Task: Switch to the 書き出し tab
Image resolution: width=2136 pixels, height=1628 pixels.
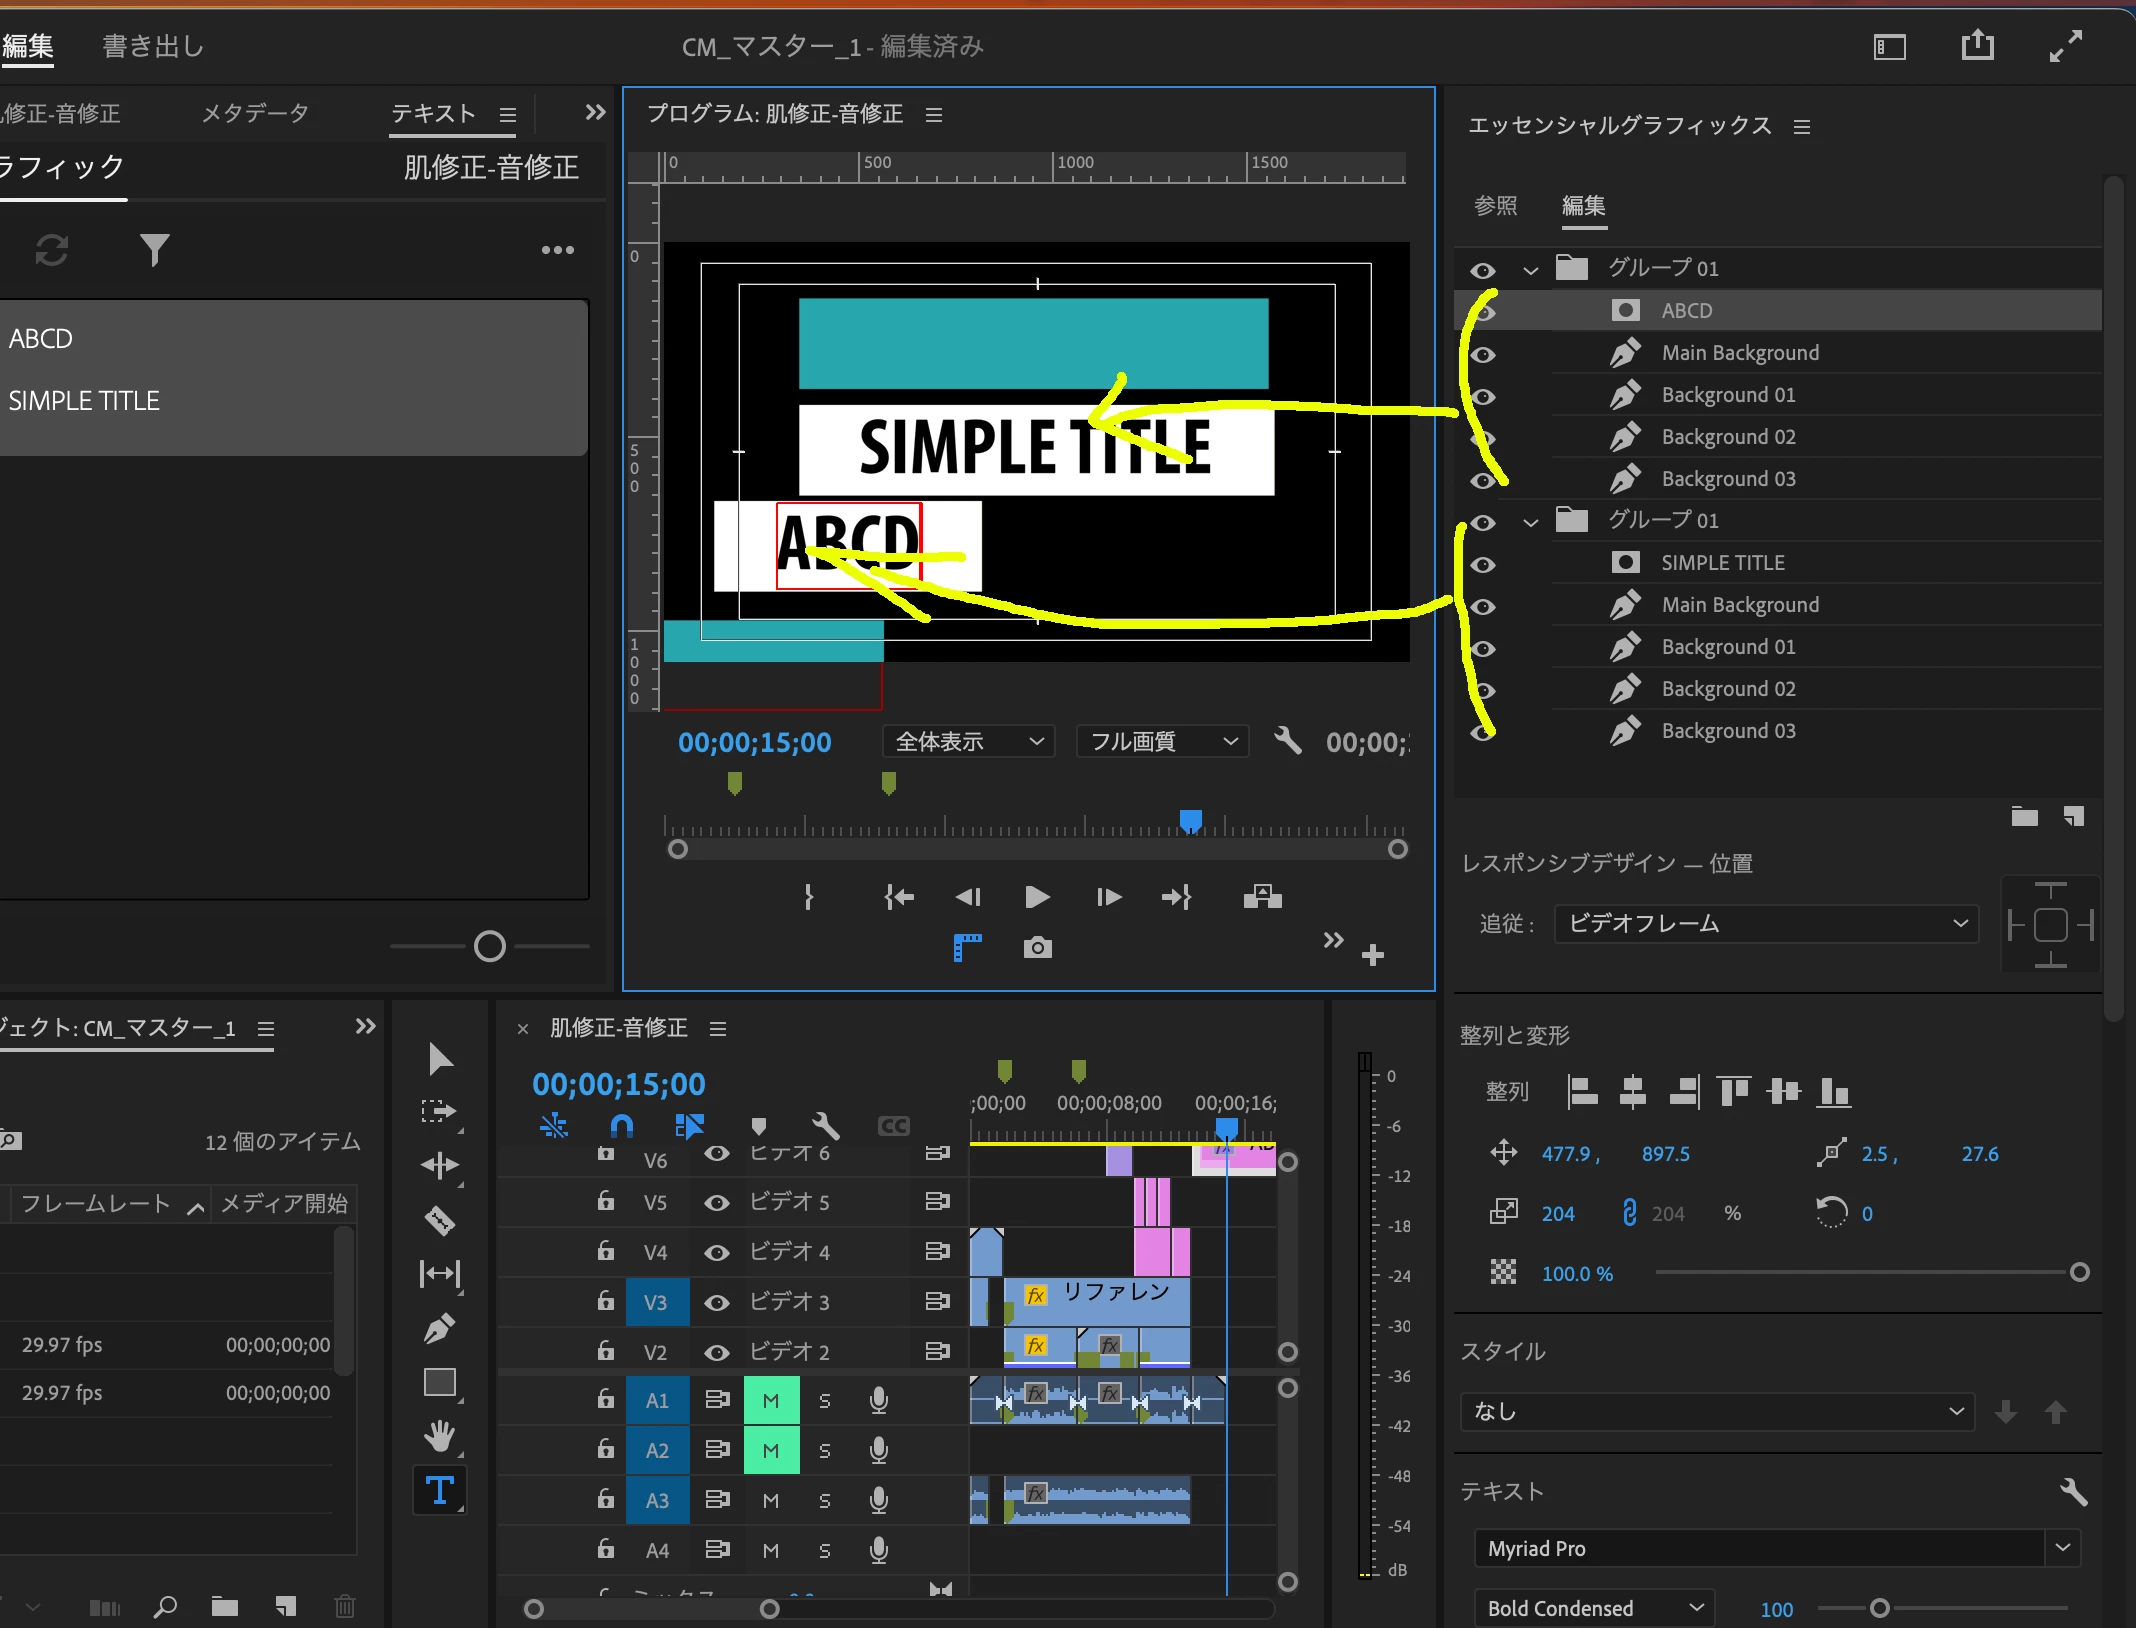Action: point(153,47)
